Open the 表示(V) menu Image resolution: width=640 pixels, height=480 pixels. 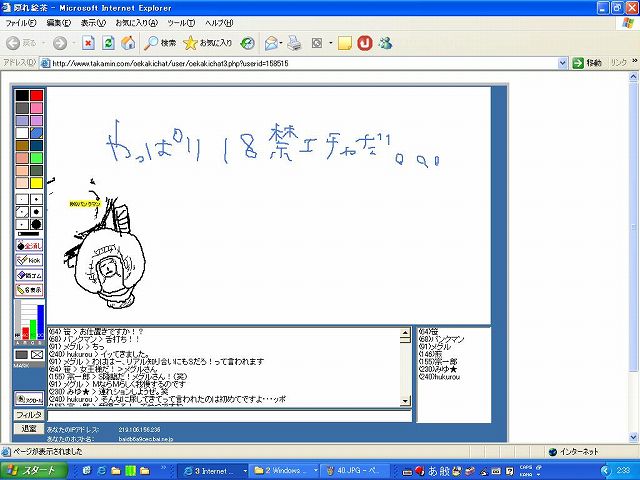tap(93, 23)
